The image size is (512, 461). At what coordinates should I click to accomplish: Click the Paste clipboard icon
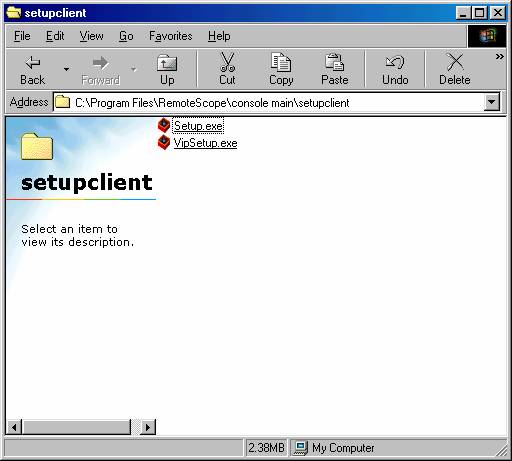pyautogui.click(x=334, y=62)
